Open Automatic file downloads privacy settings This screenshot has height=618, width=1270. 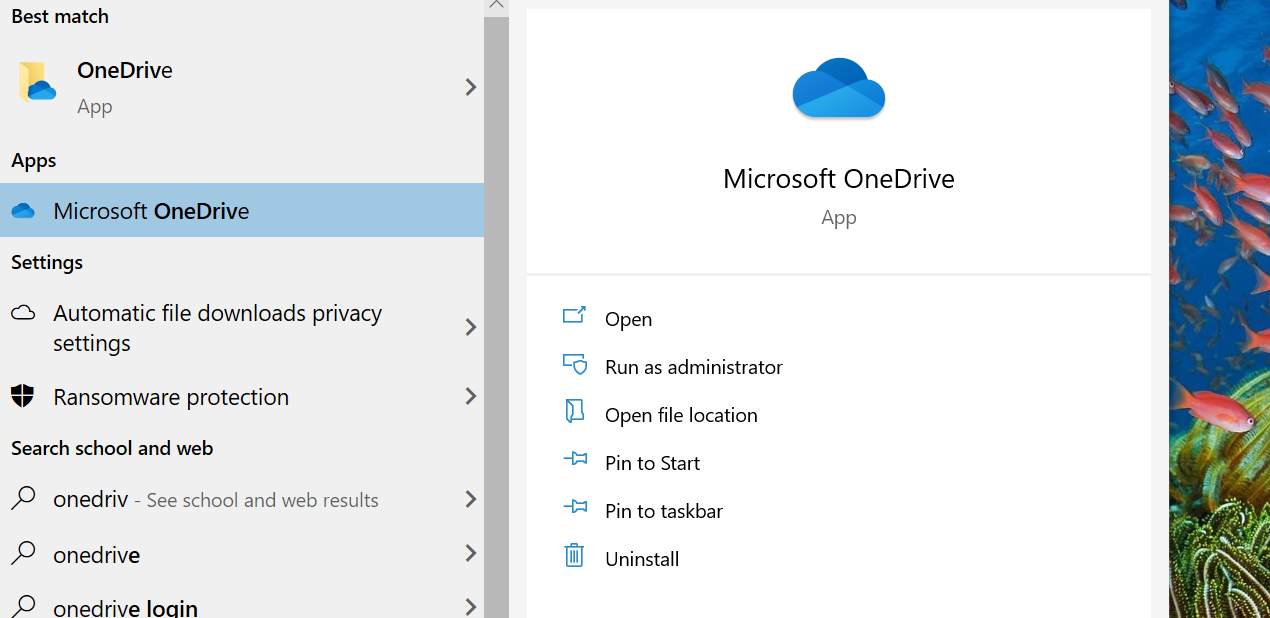242,327
